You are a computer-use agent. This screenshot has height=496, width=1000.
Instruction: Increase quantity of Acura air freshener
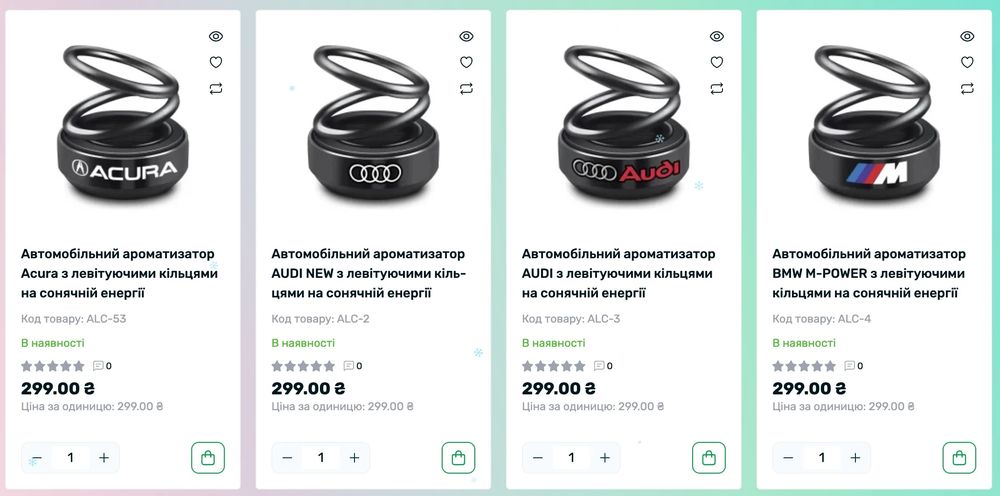click(x=104, y=458)
